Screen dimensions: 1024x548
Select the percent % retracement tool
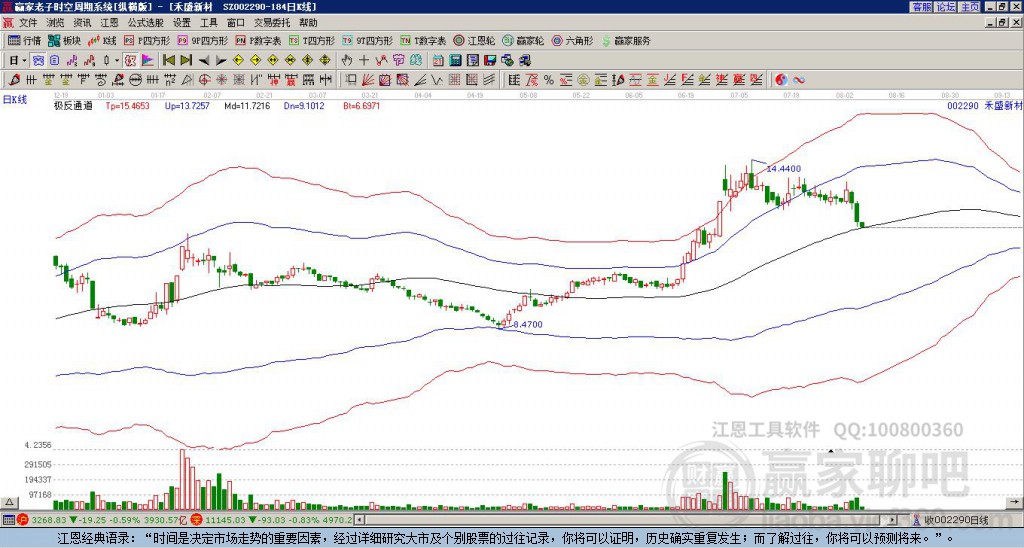pyautogui.click(x=549, y=80)
